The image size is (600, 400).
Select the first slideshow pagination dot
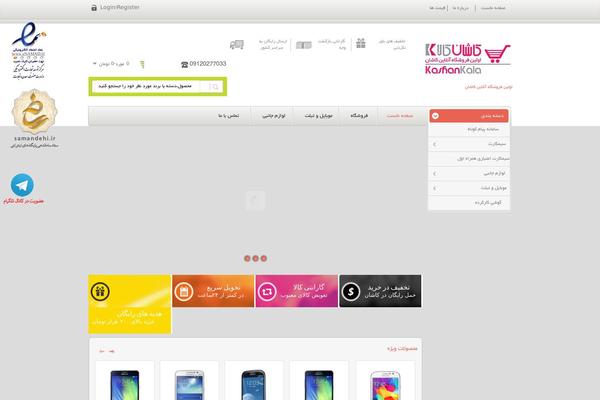pos(247,259)
